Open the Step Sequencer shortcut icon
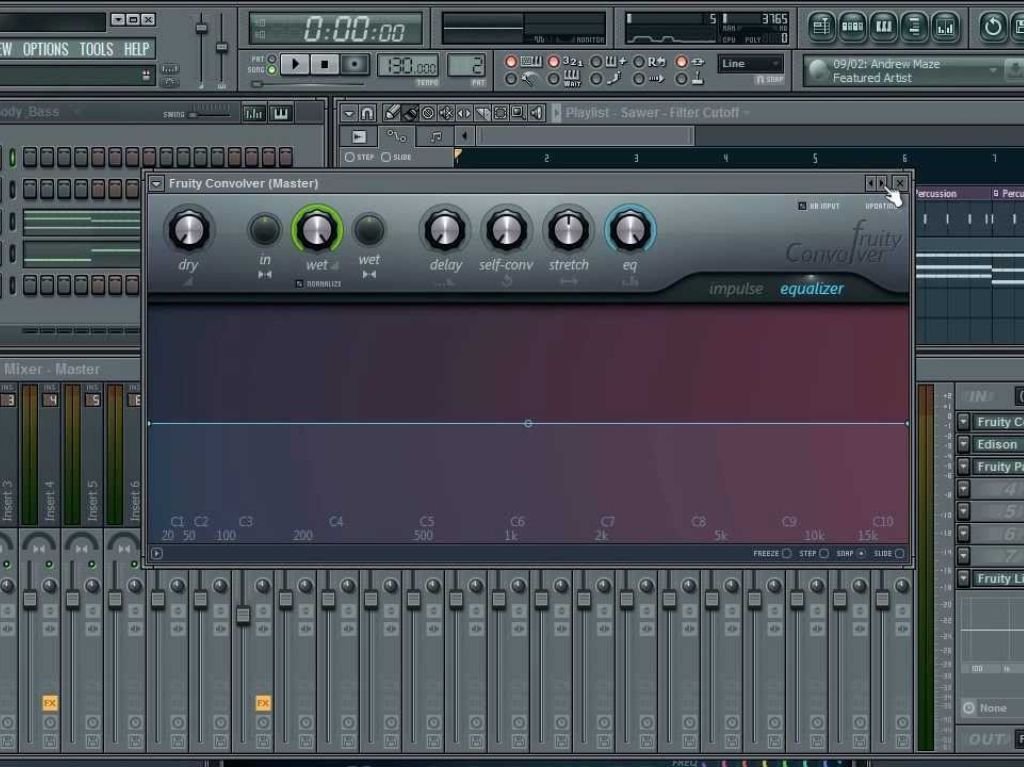The image size is (1024, 767). [852, 27]
